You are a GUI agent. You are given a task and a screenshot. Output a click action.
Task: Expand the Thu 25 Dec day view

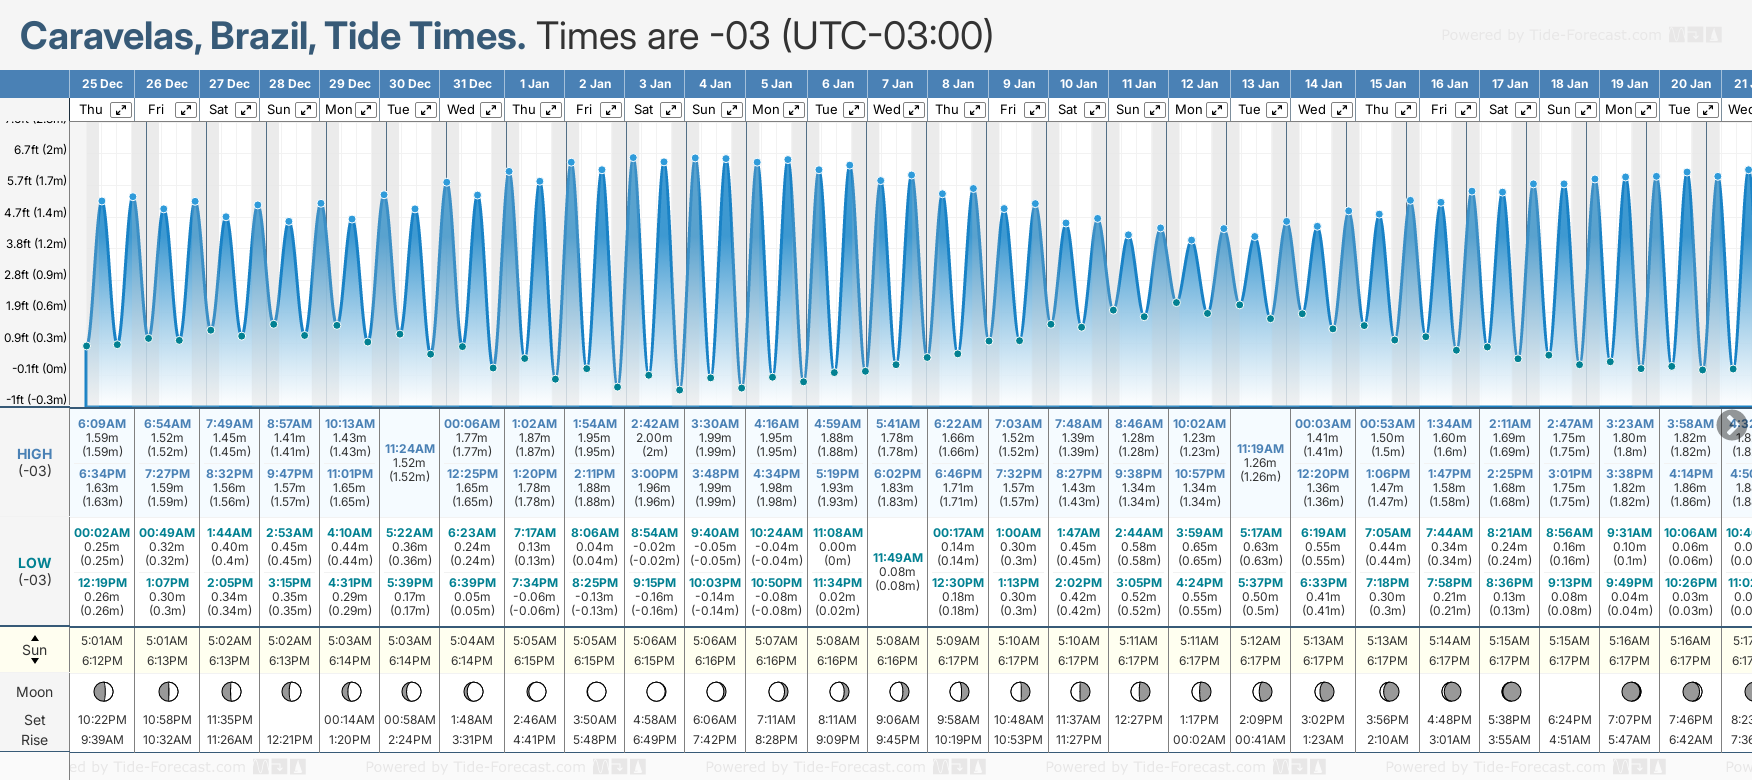121,110
